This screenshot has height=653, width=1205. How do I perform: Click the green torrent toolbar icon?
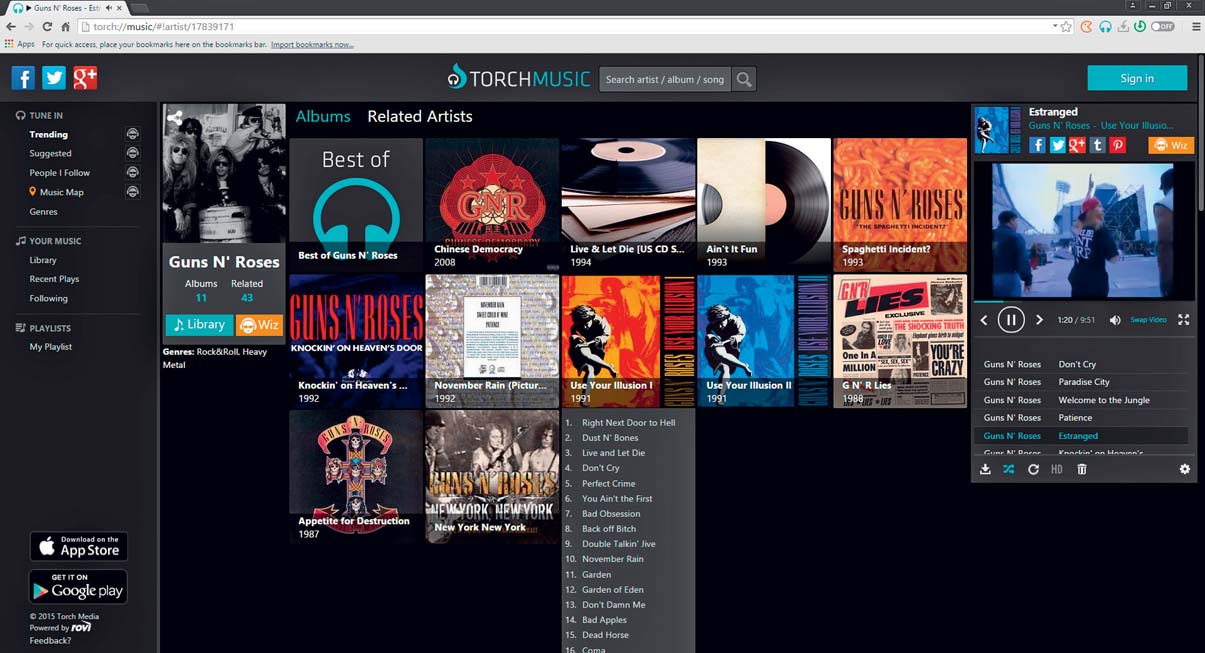click(x=1140, y=26)
